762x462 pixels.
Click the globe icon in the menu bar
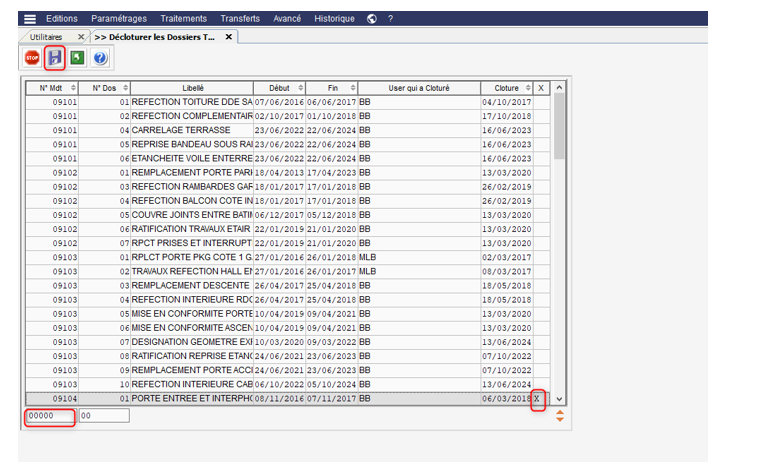[372, 19]
